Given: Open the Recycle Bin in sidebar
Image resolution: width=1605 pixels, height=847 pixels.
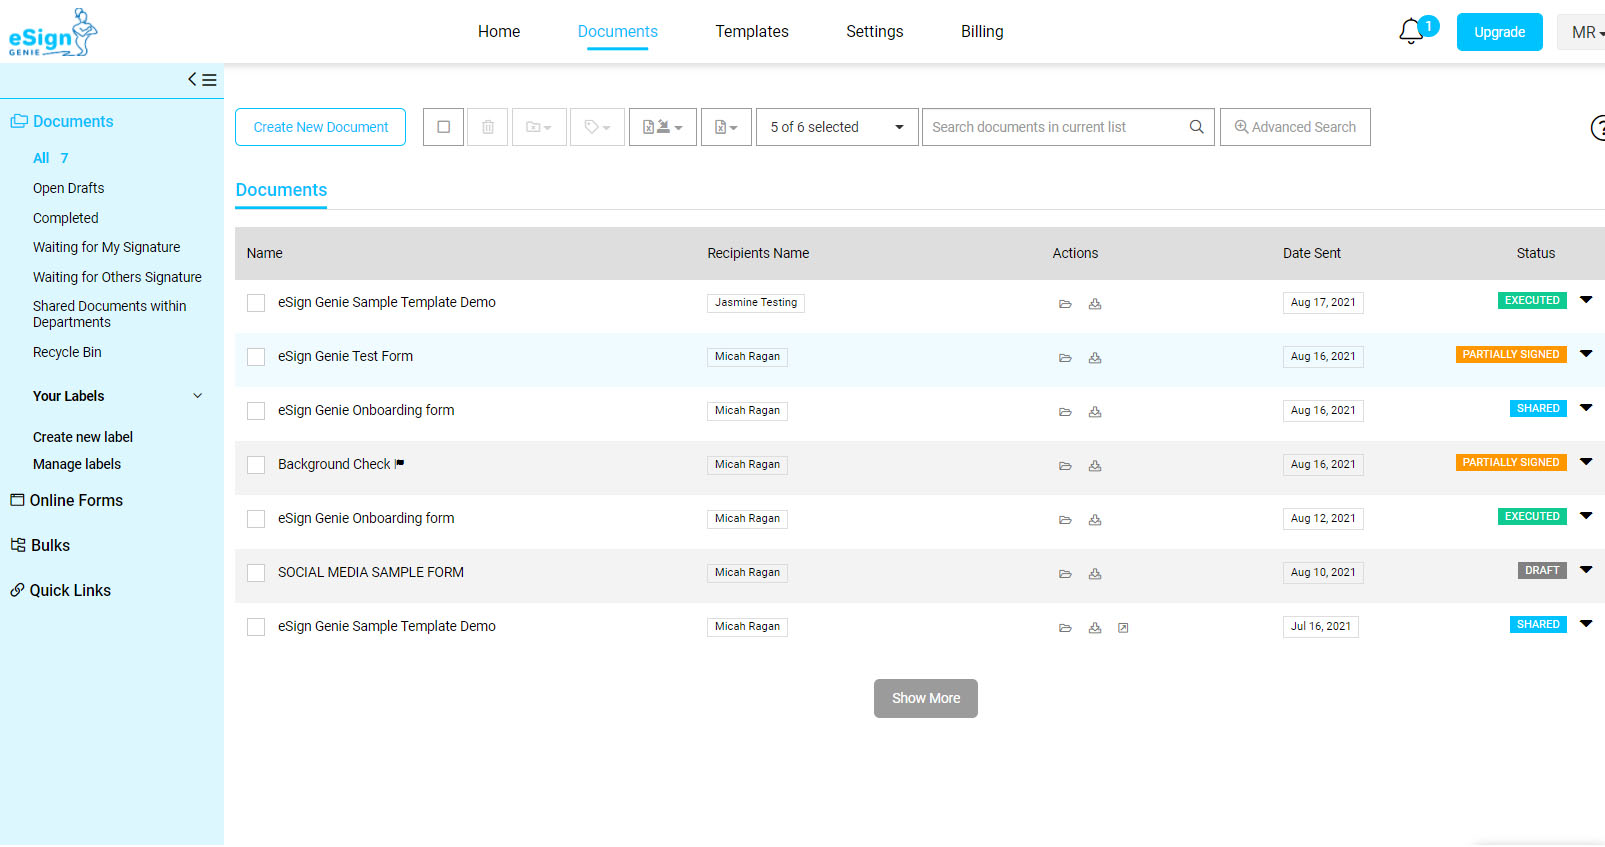Looking at the screenshot, I should tap(67, 352).
